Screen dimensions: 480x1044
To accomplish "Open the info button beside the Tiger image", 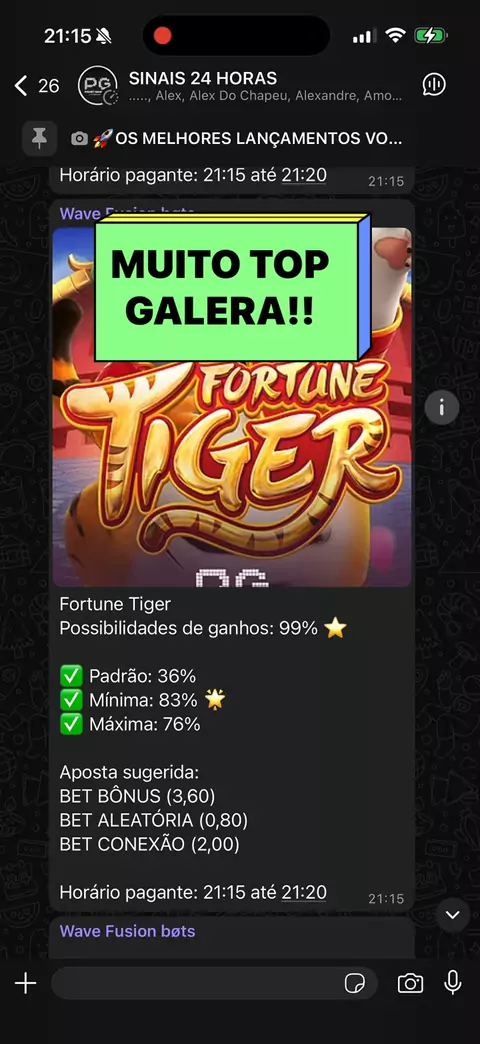I will [442, 404].
